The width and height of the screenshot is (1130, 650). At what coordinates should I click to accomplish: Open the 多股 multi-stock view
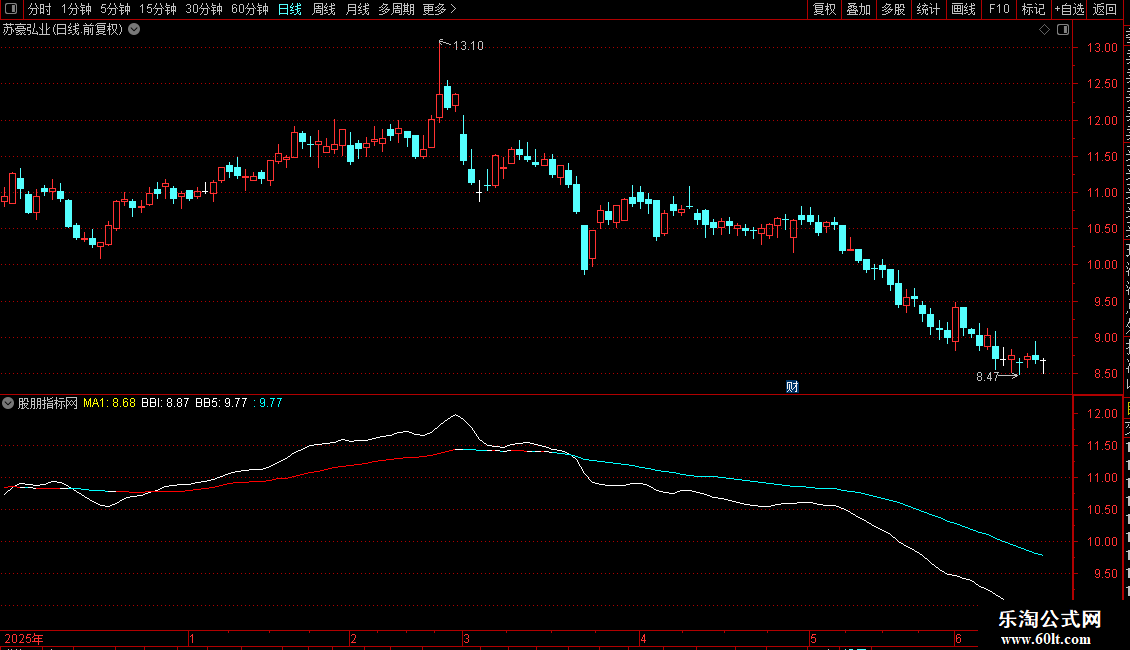coord(894,9)
